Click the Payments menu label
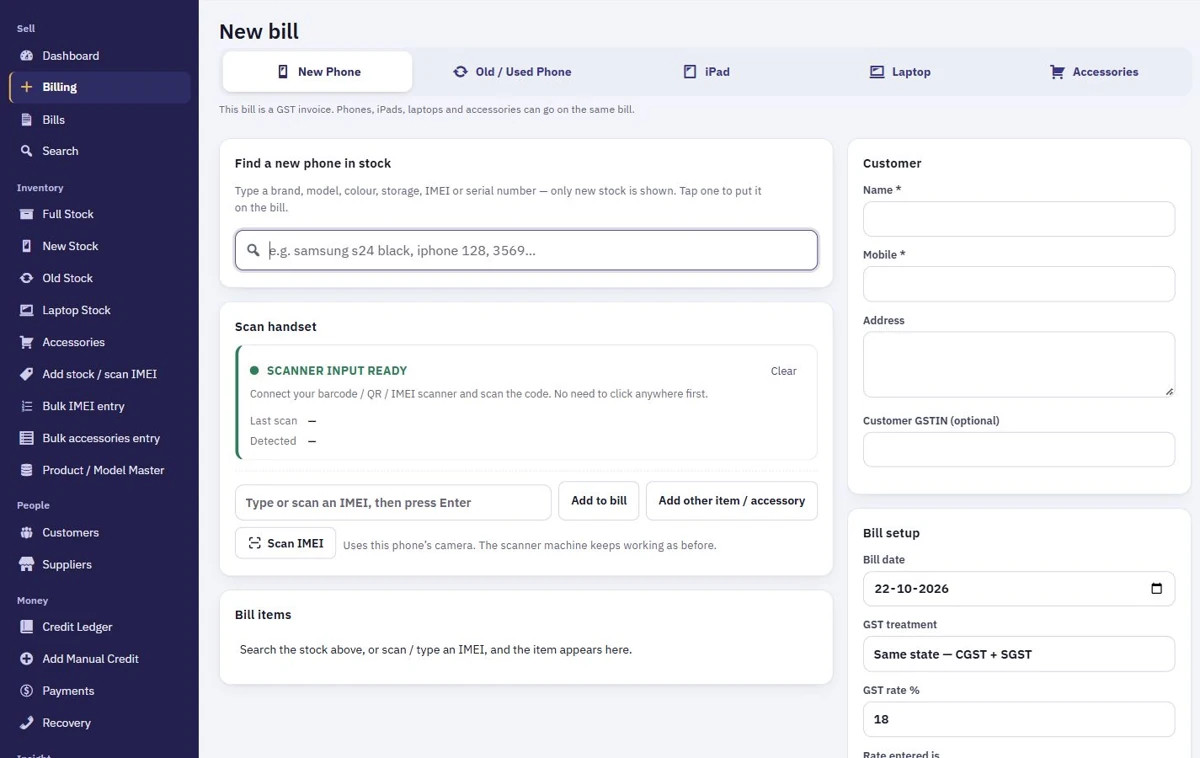 coord(68,691)
